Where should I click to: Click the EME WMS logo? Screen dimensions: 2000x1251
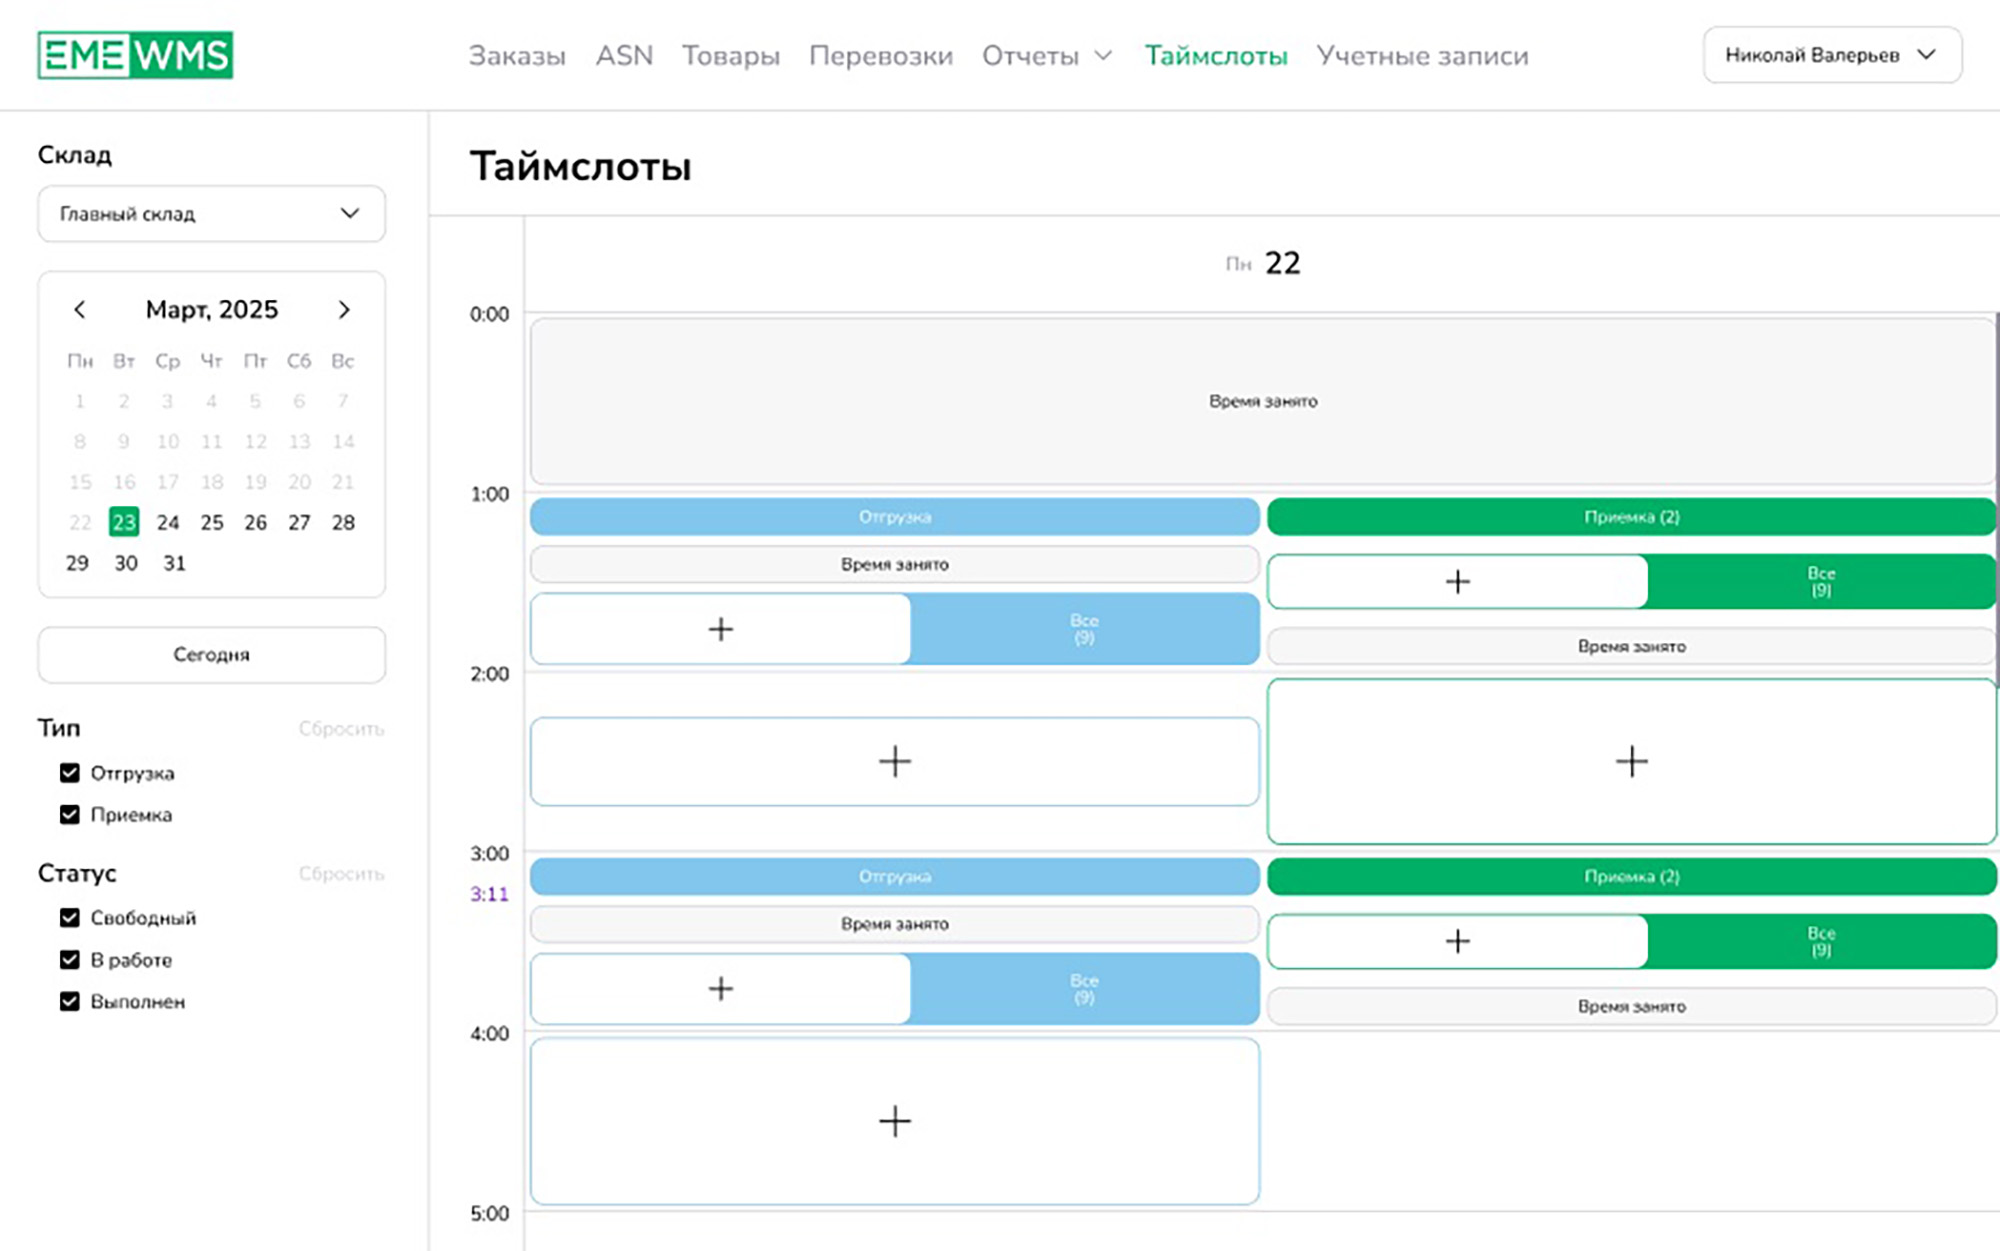(135, 55)
